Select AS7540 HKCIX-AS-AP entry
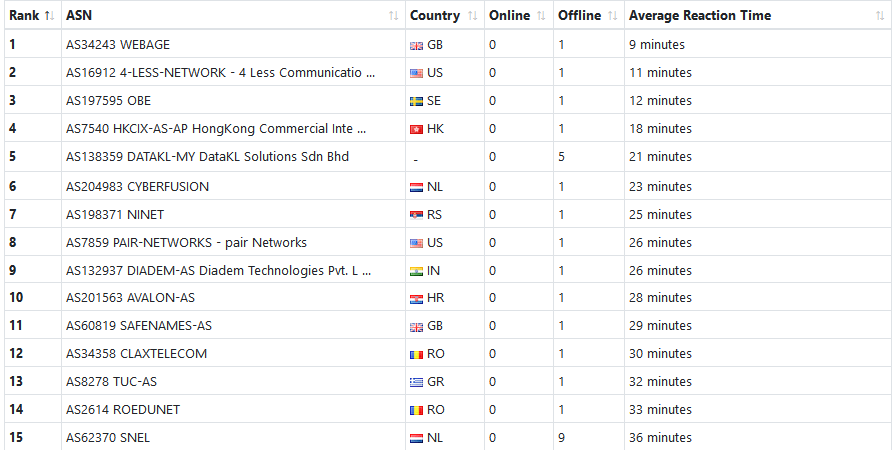Screen dimensions: 894x450 tap(216, 128)
